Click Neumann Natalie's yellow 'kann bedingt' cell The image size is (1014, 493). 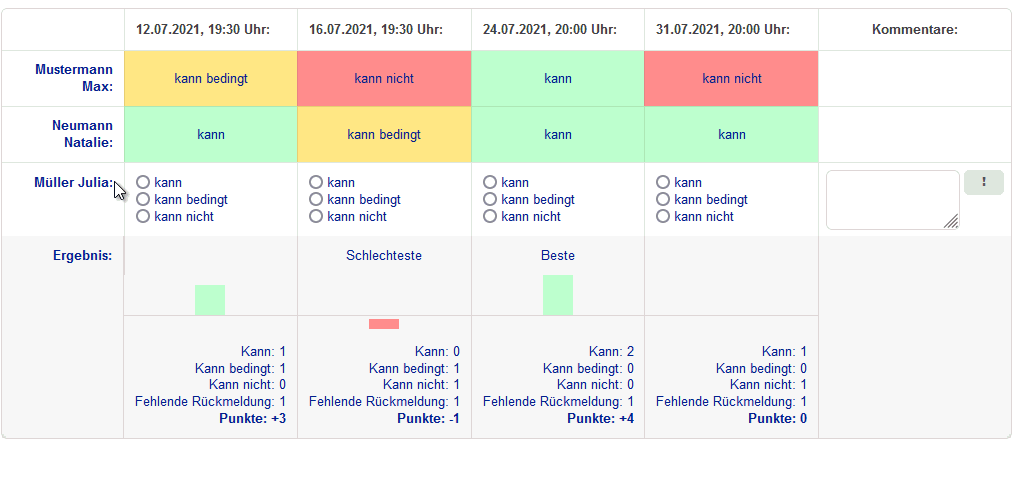pos(384,134)
